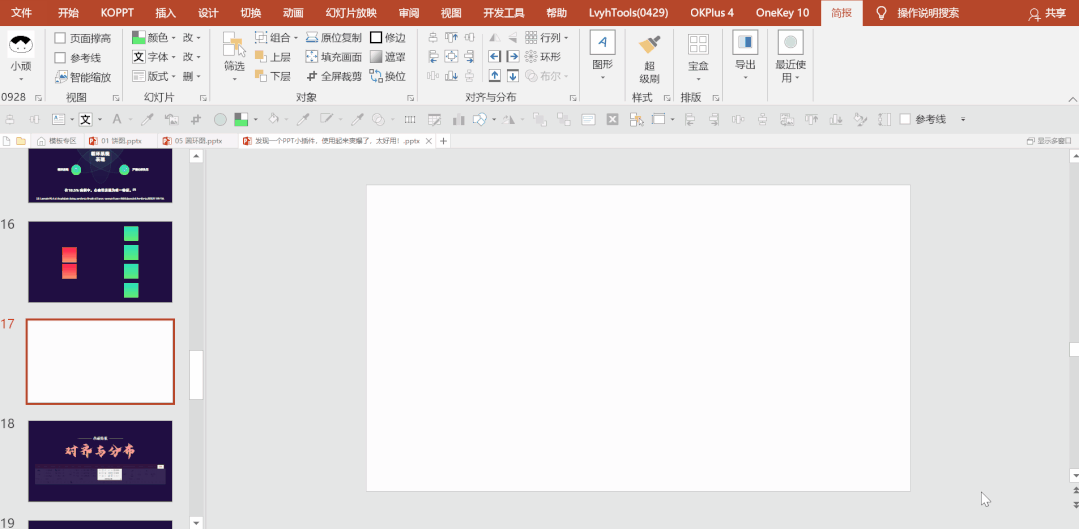Click the 填充画面 fill canvas icon
The height and width of the screenshot is (529, 1079).
coord(312,57)
